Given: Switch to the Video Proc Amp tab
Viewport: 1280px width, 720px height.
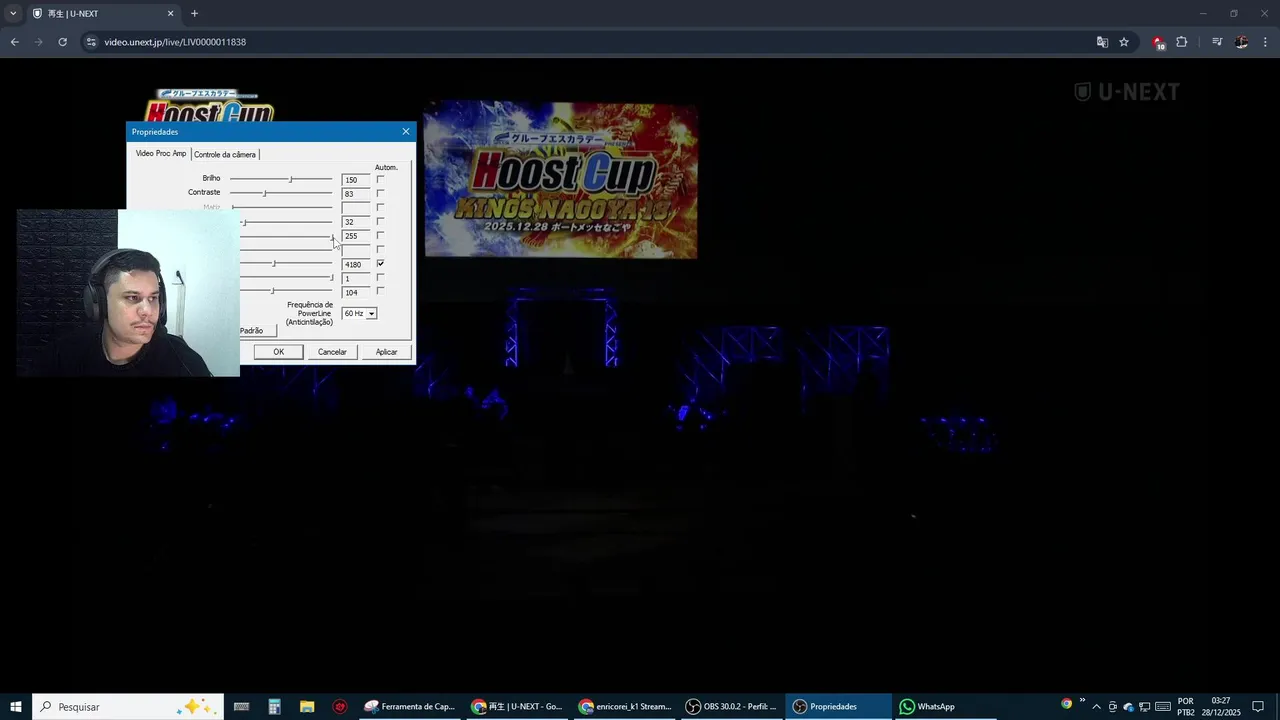Looking at the screenshot, I should click(161, 154).
